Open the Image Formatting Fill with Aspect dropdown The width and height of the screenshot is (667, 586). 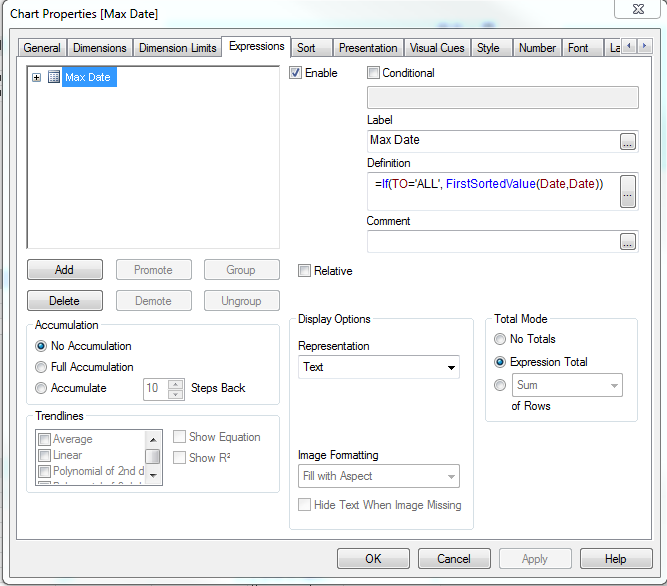379,476
